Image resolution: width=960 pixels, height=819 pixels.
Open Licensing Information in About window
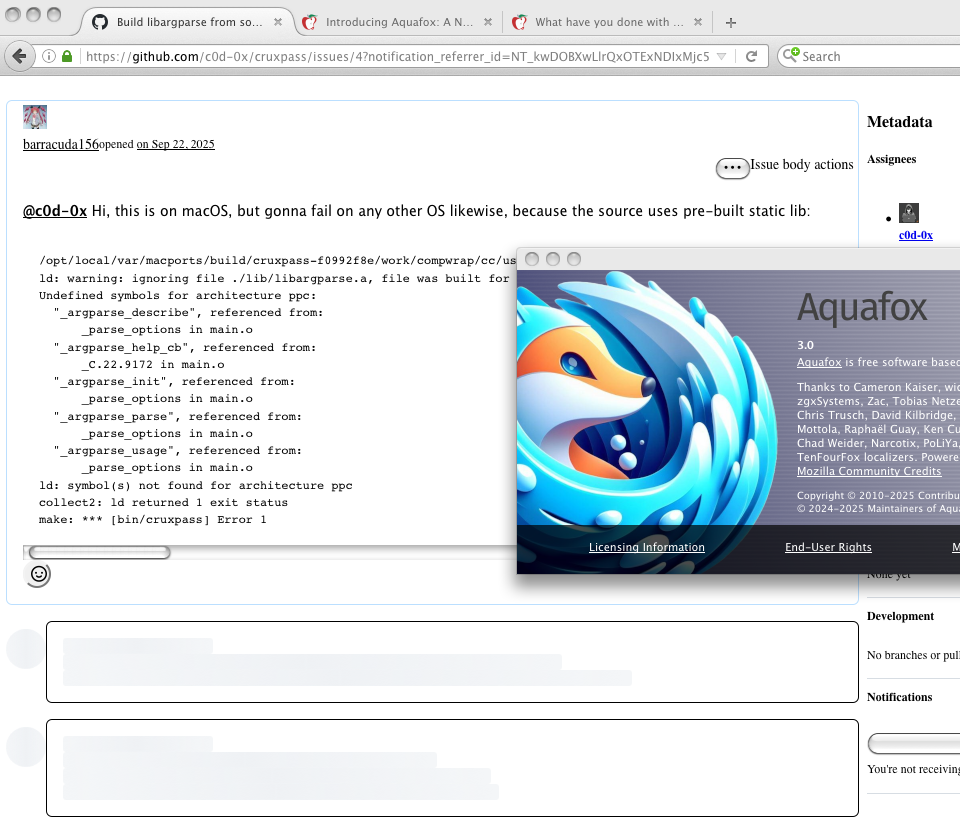(x=647, y=547)
